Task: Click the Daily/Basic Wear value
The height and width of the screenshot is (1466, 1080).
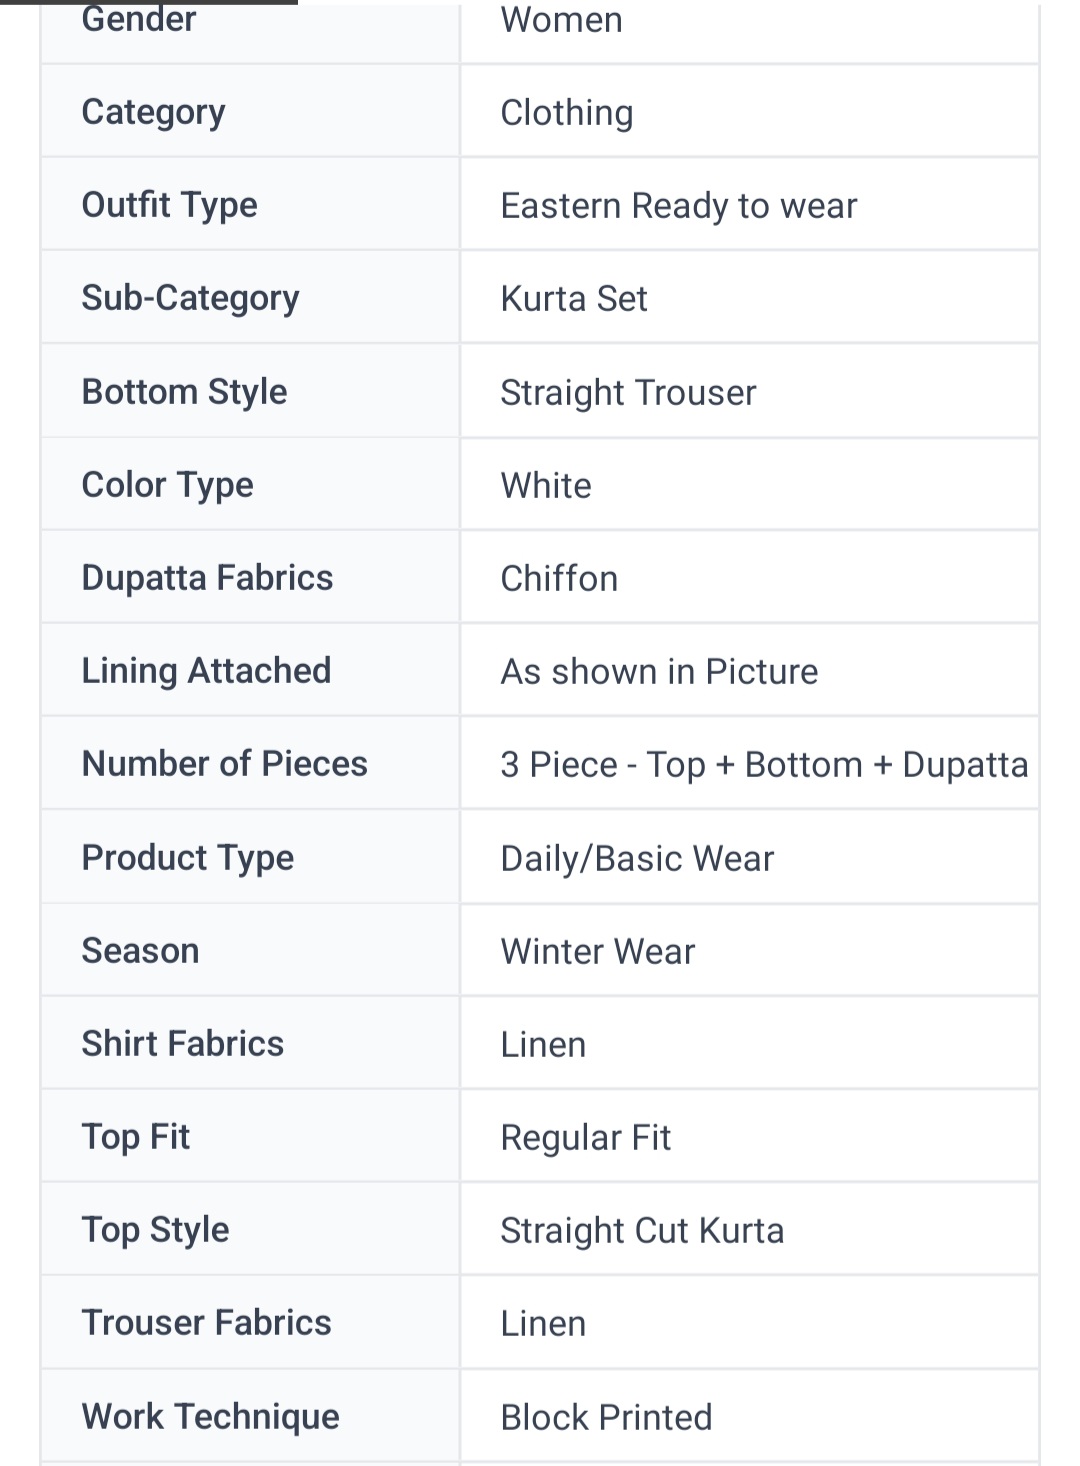Action: [637, 859]
